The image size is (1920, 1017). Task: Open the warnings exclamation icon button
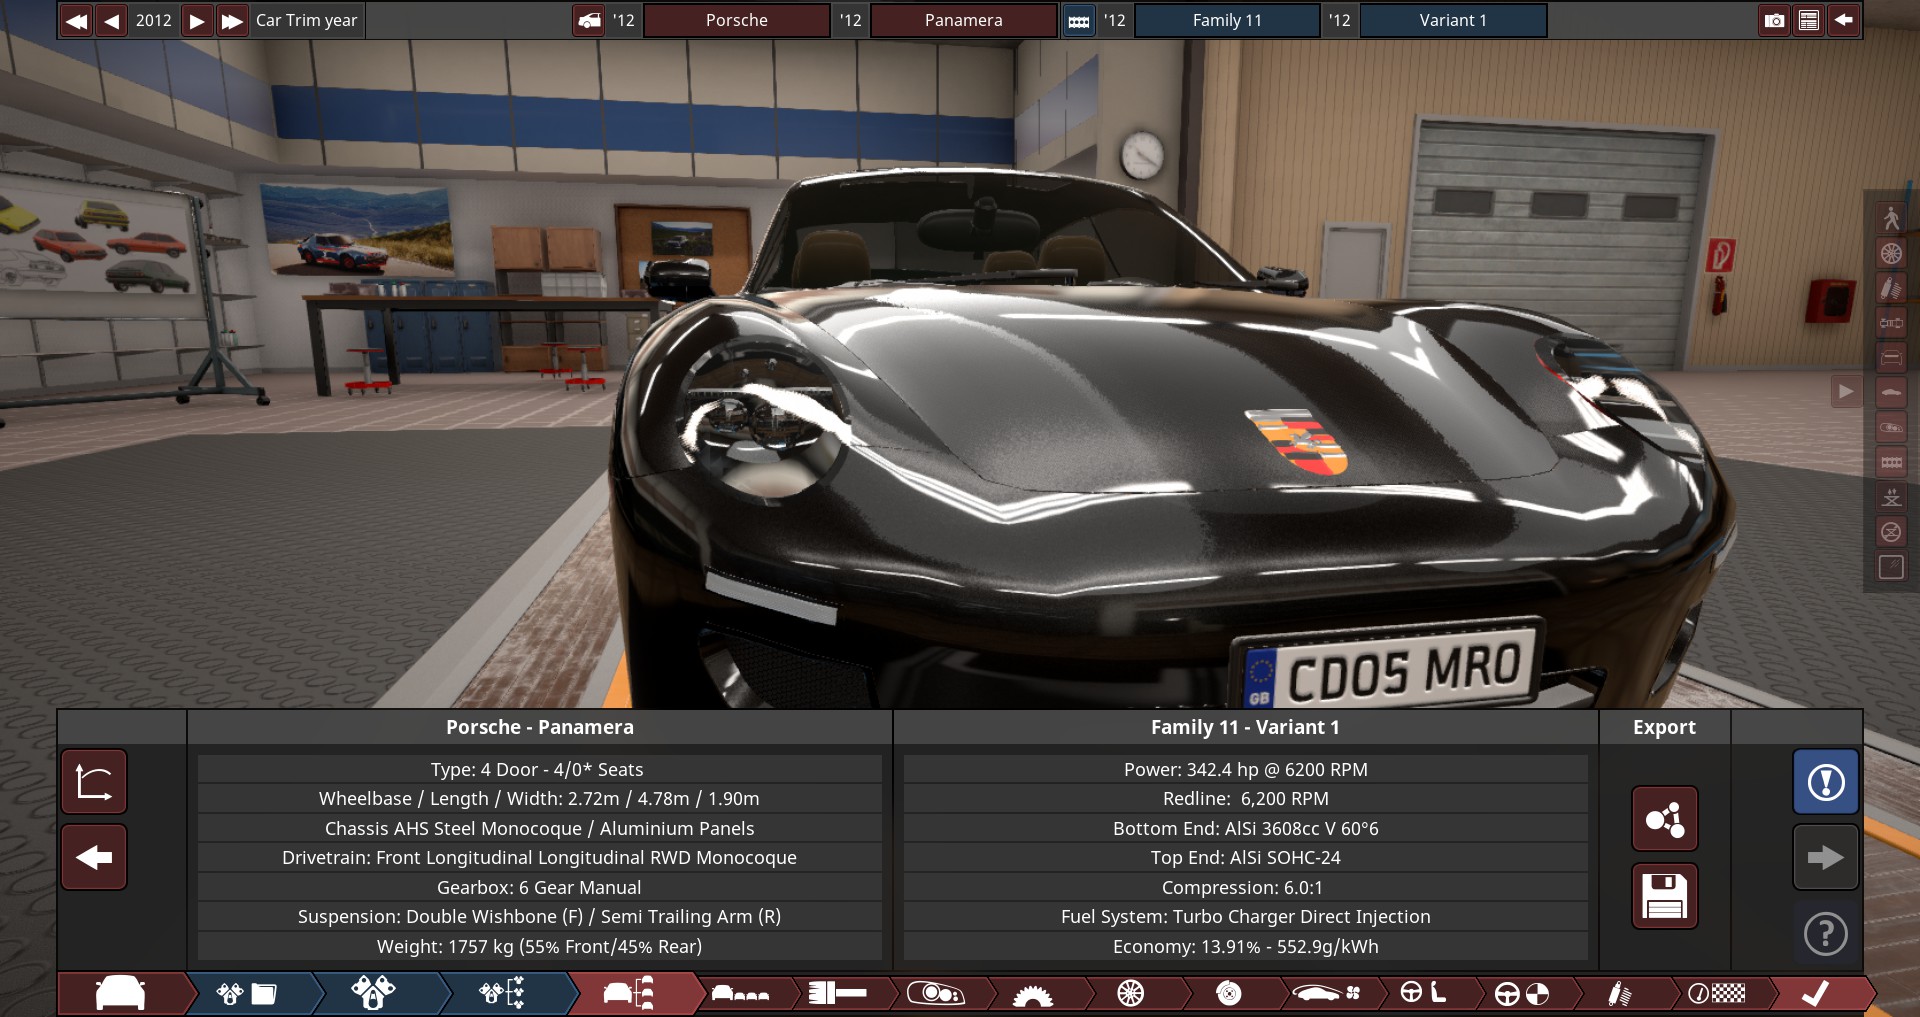coord(1826,781)
